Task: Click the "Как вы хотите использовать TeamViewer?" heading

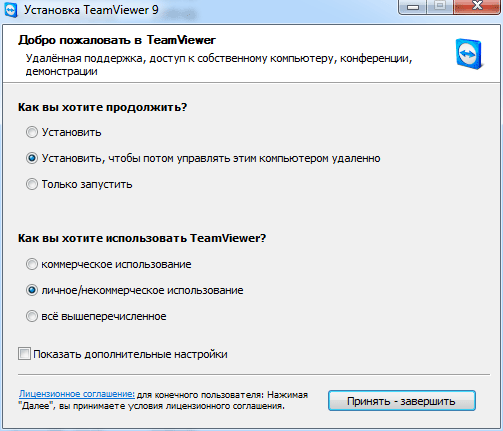Action: 142,238
